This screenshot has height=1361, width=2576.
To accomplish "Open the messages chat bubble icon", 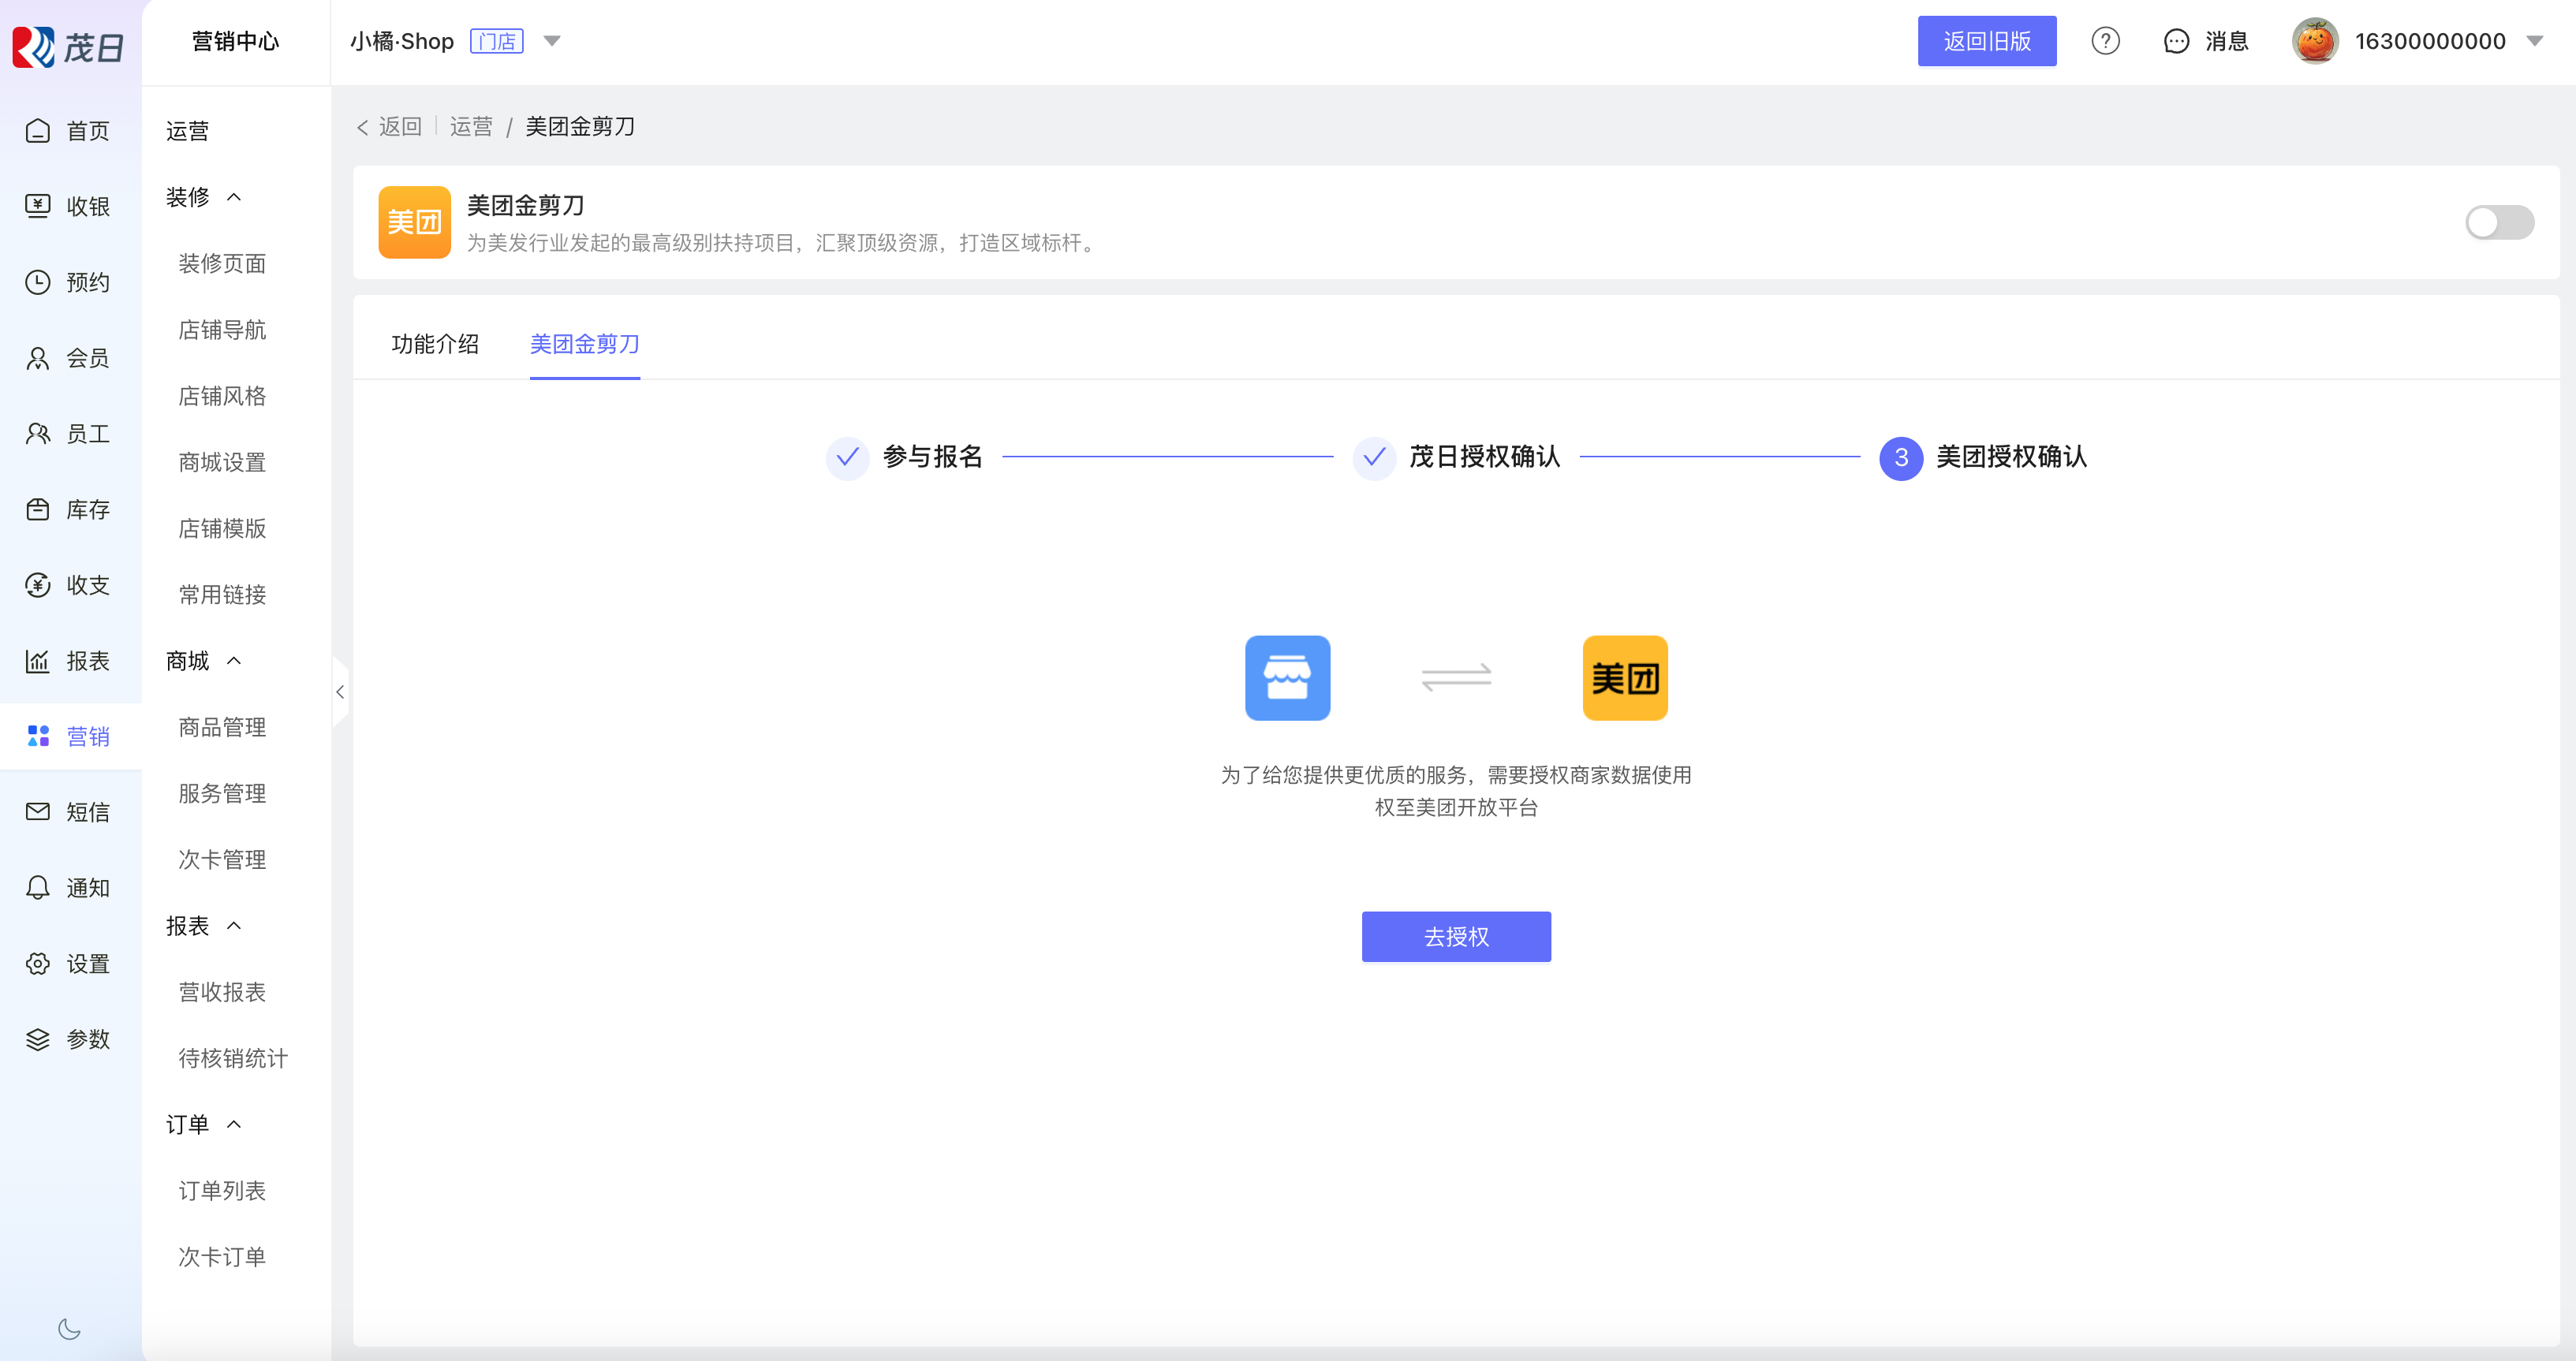I will tap(2176, 41).
